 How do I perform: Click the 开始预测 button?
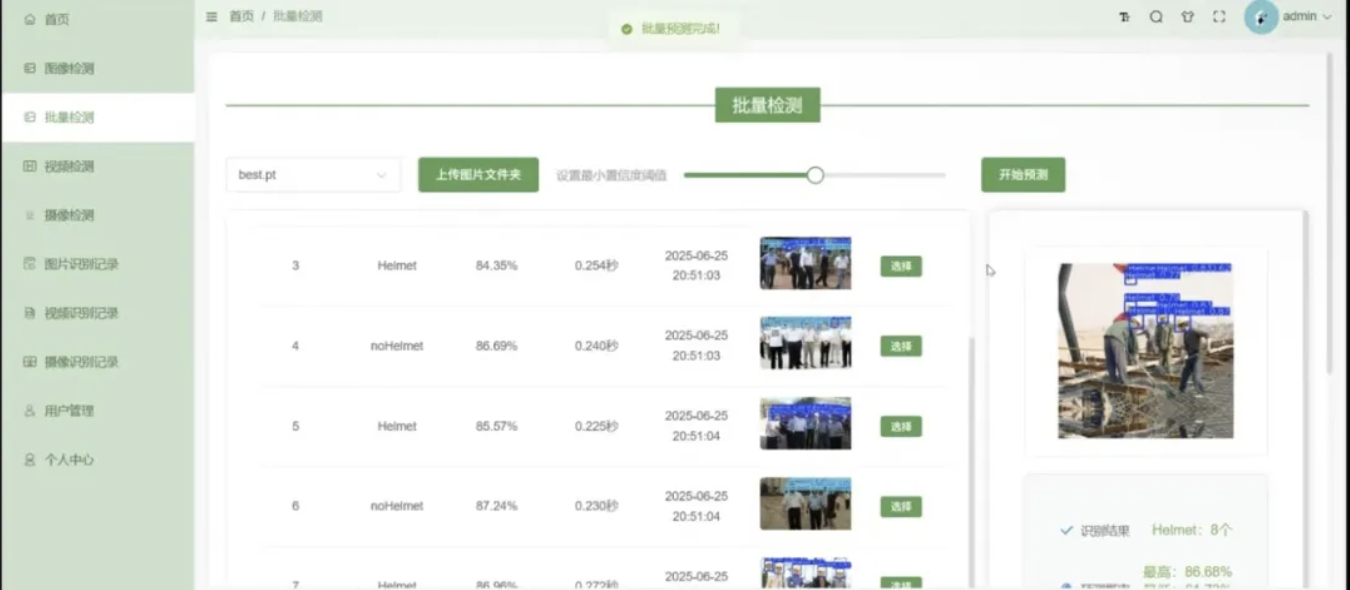point(1023,175)
